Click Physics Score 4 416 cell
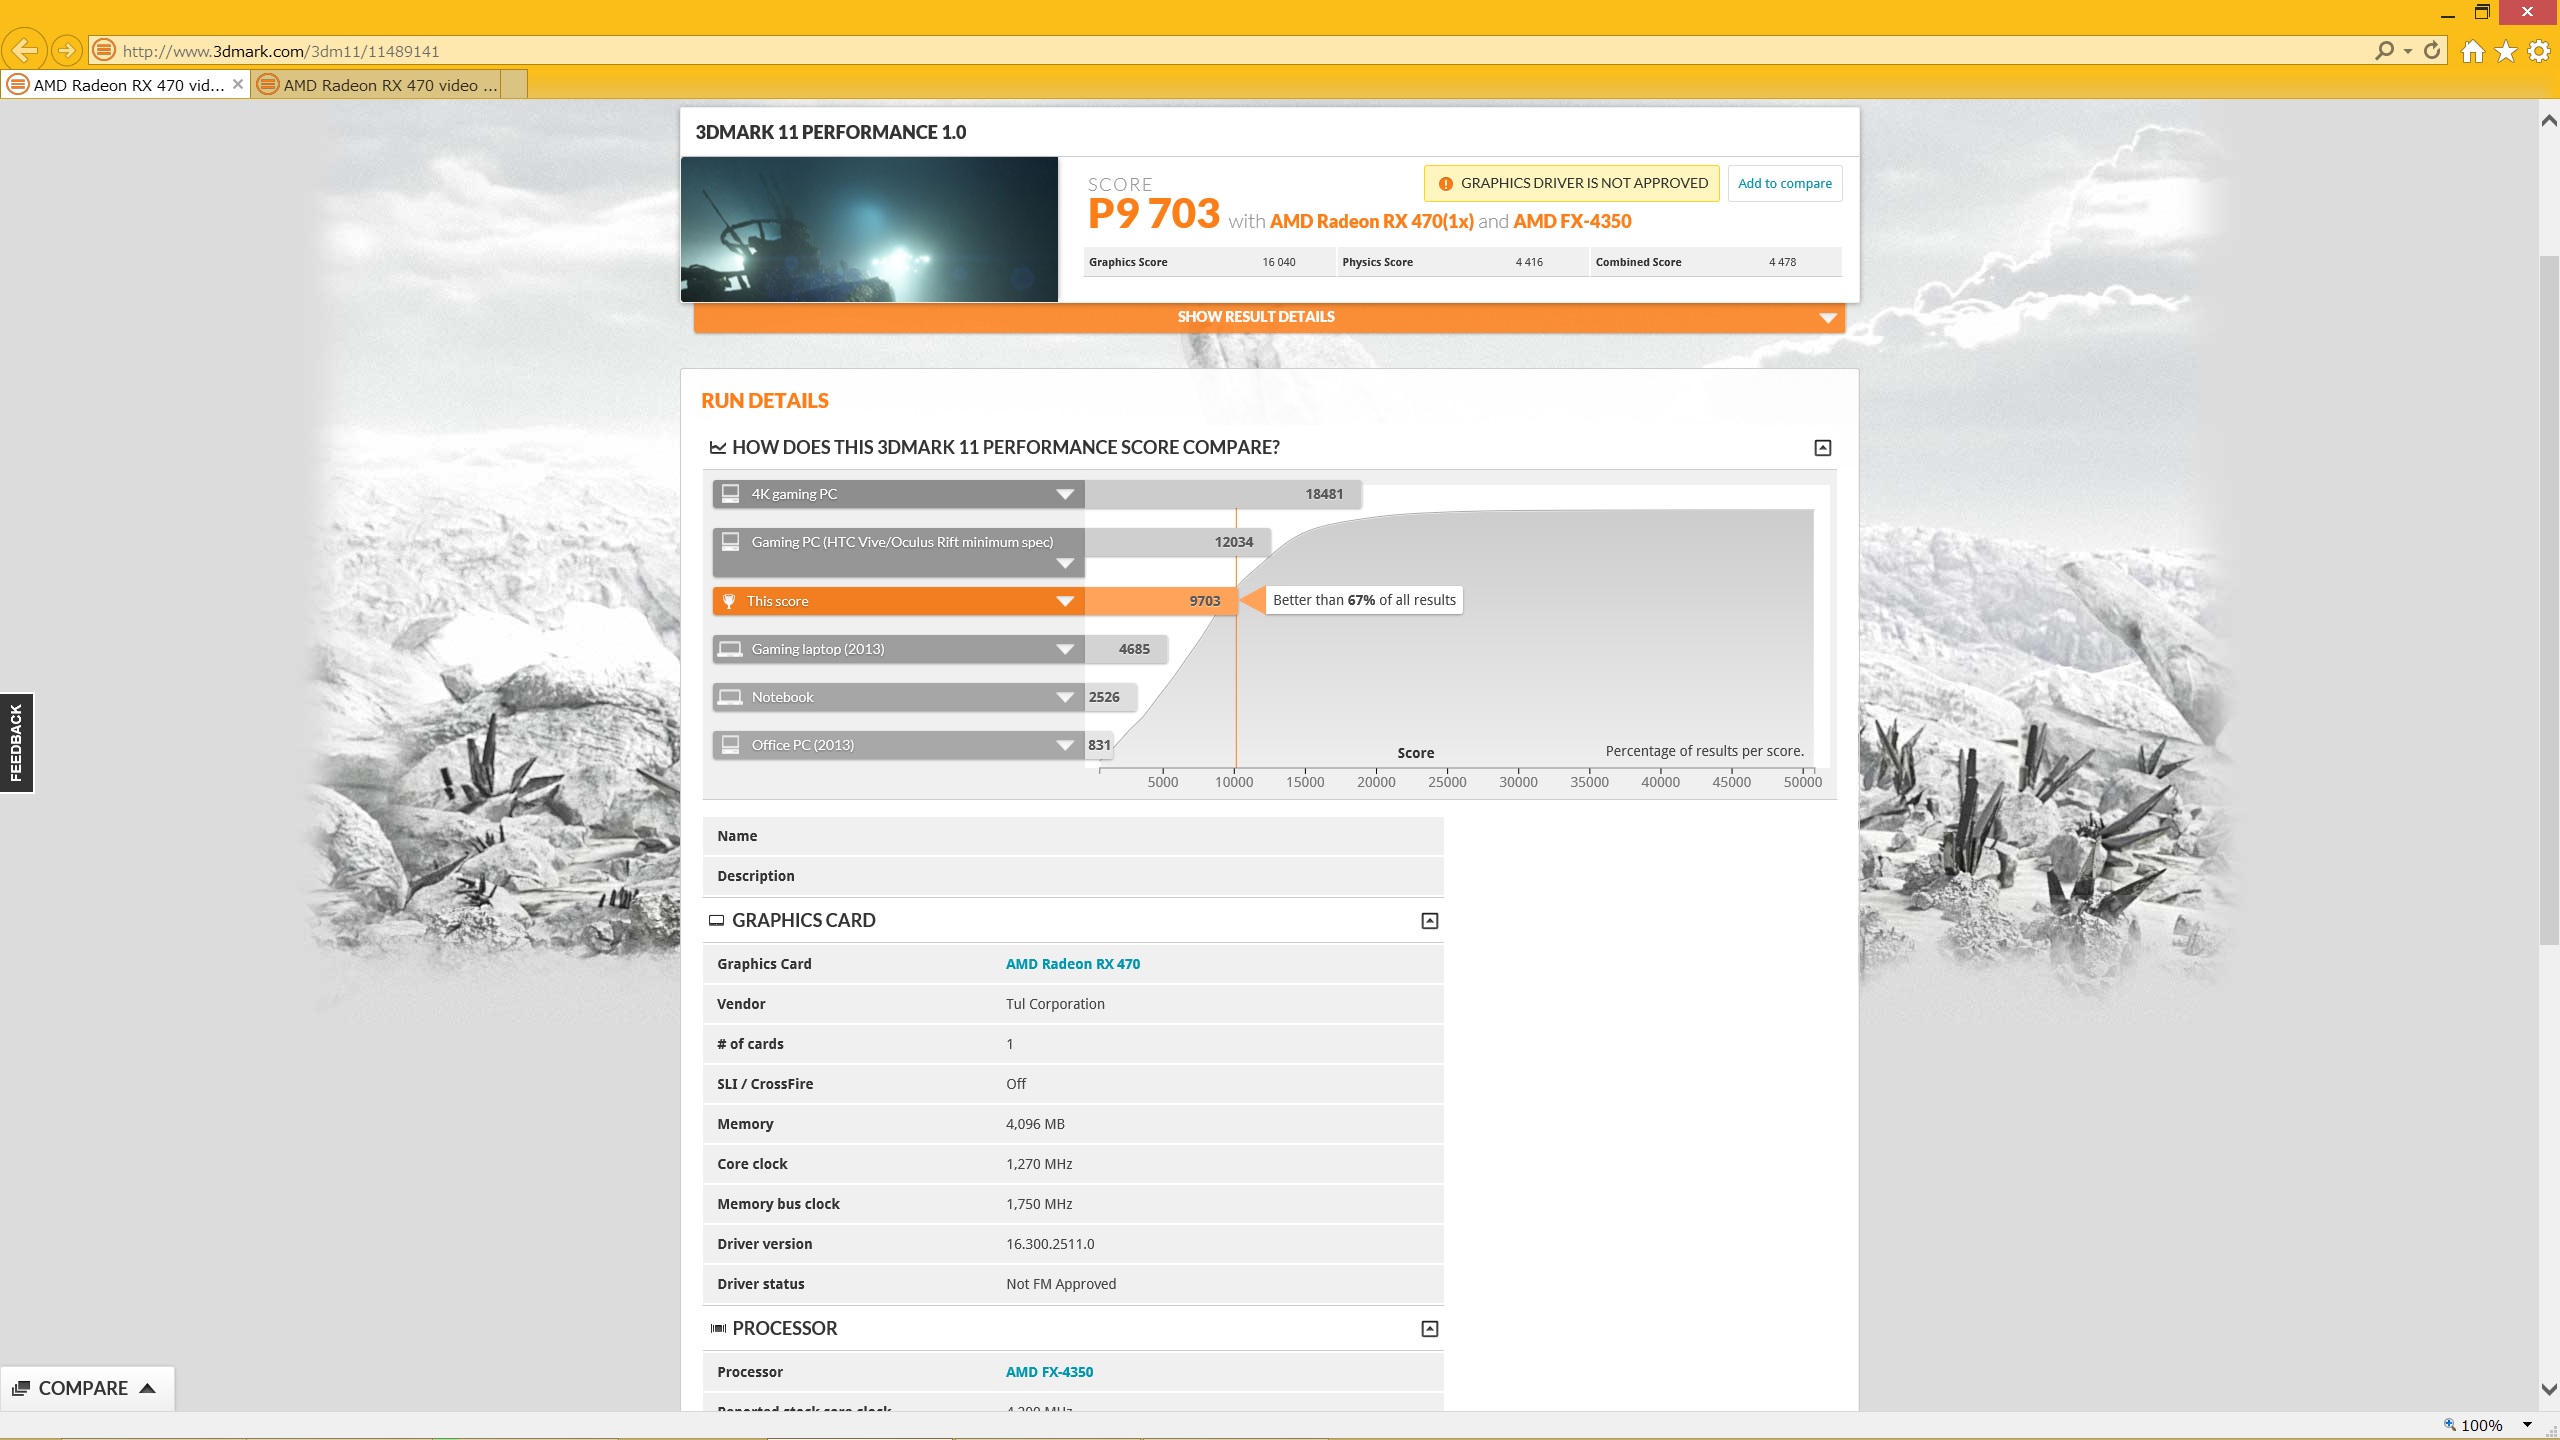 tap(1462, 262)
